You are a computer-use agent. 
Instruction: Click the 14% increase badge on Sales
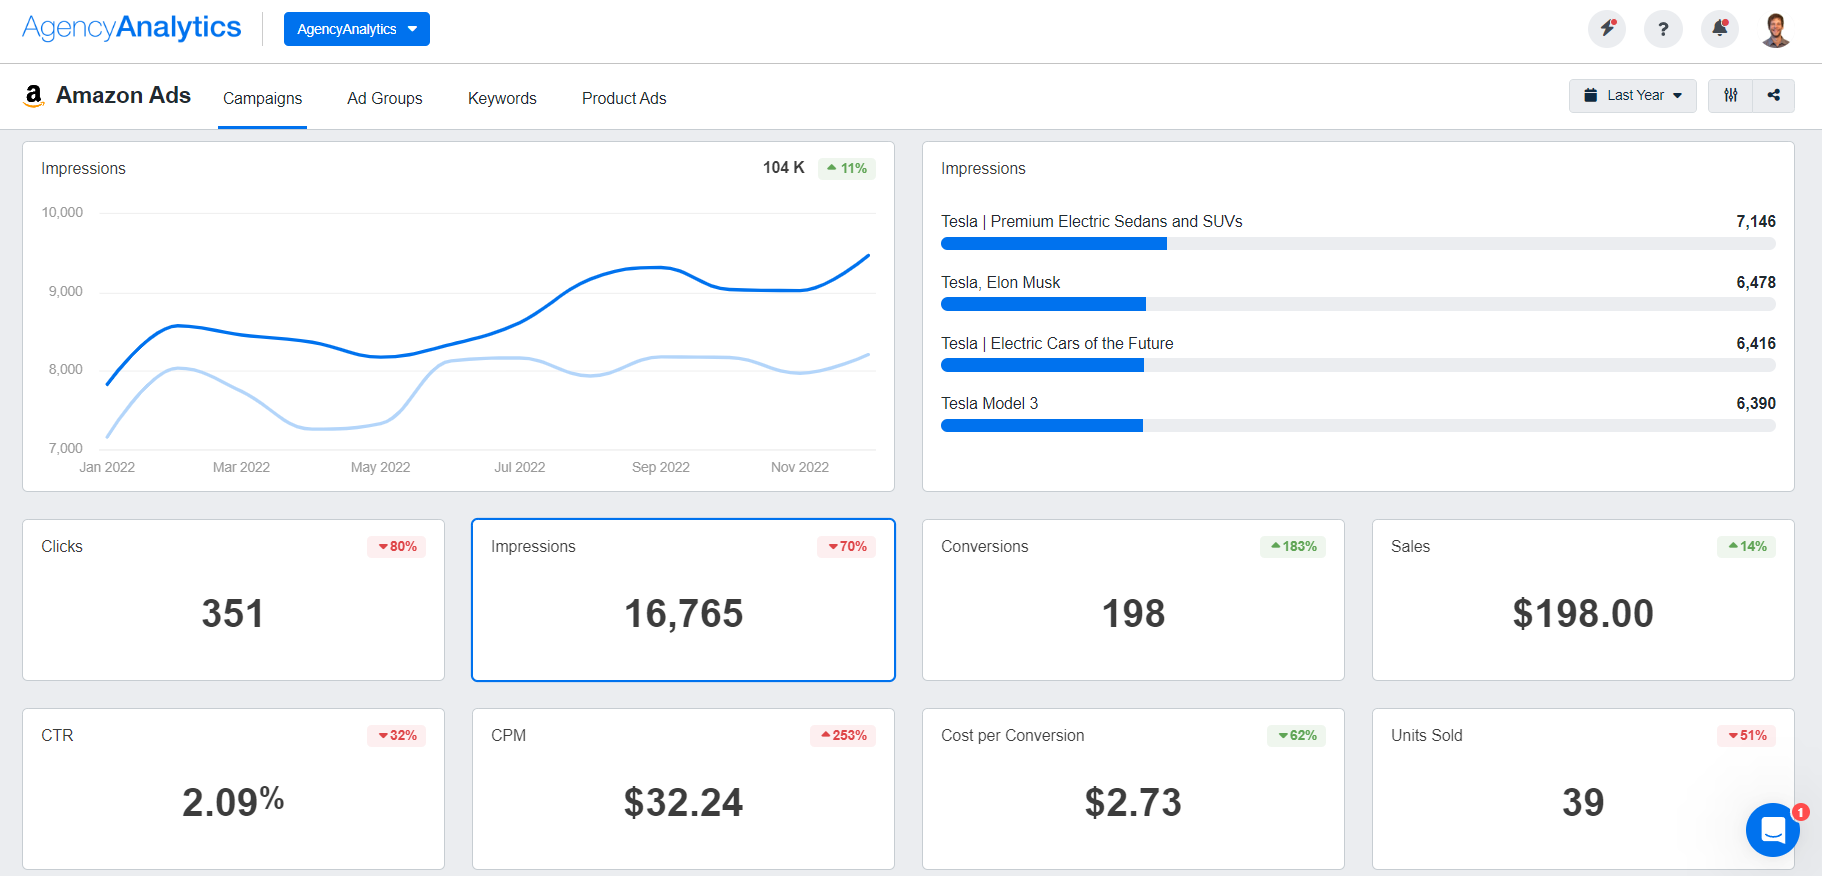[x=1747, y=546]
